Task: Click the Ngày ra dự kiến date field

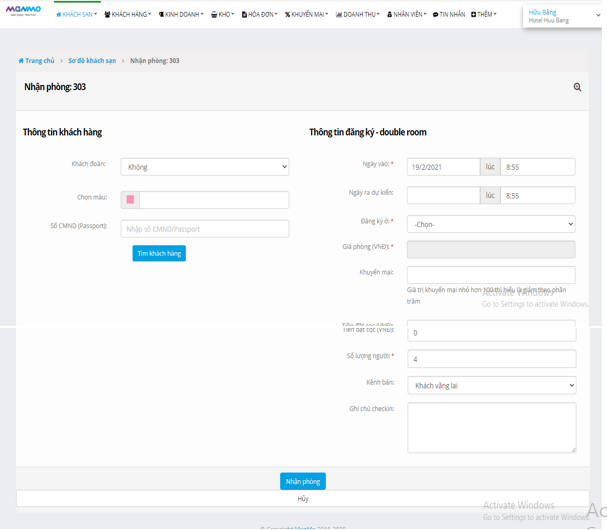Action: [x=442, y=196]
